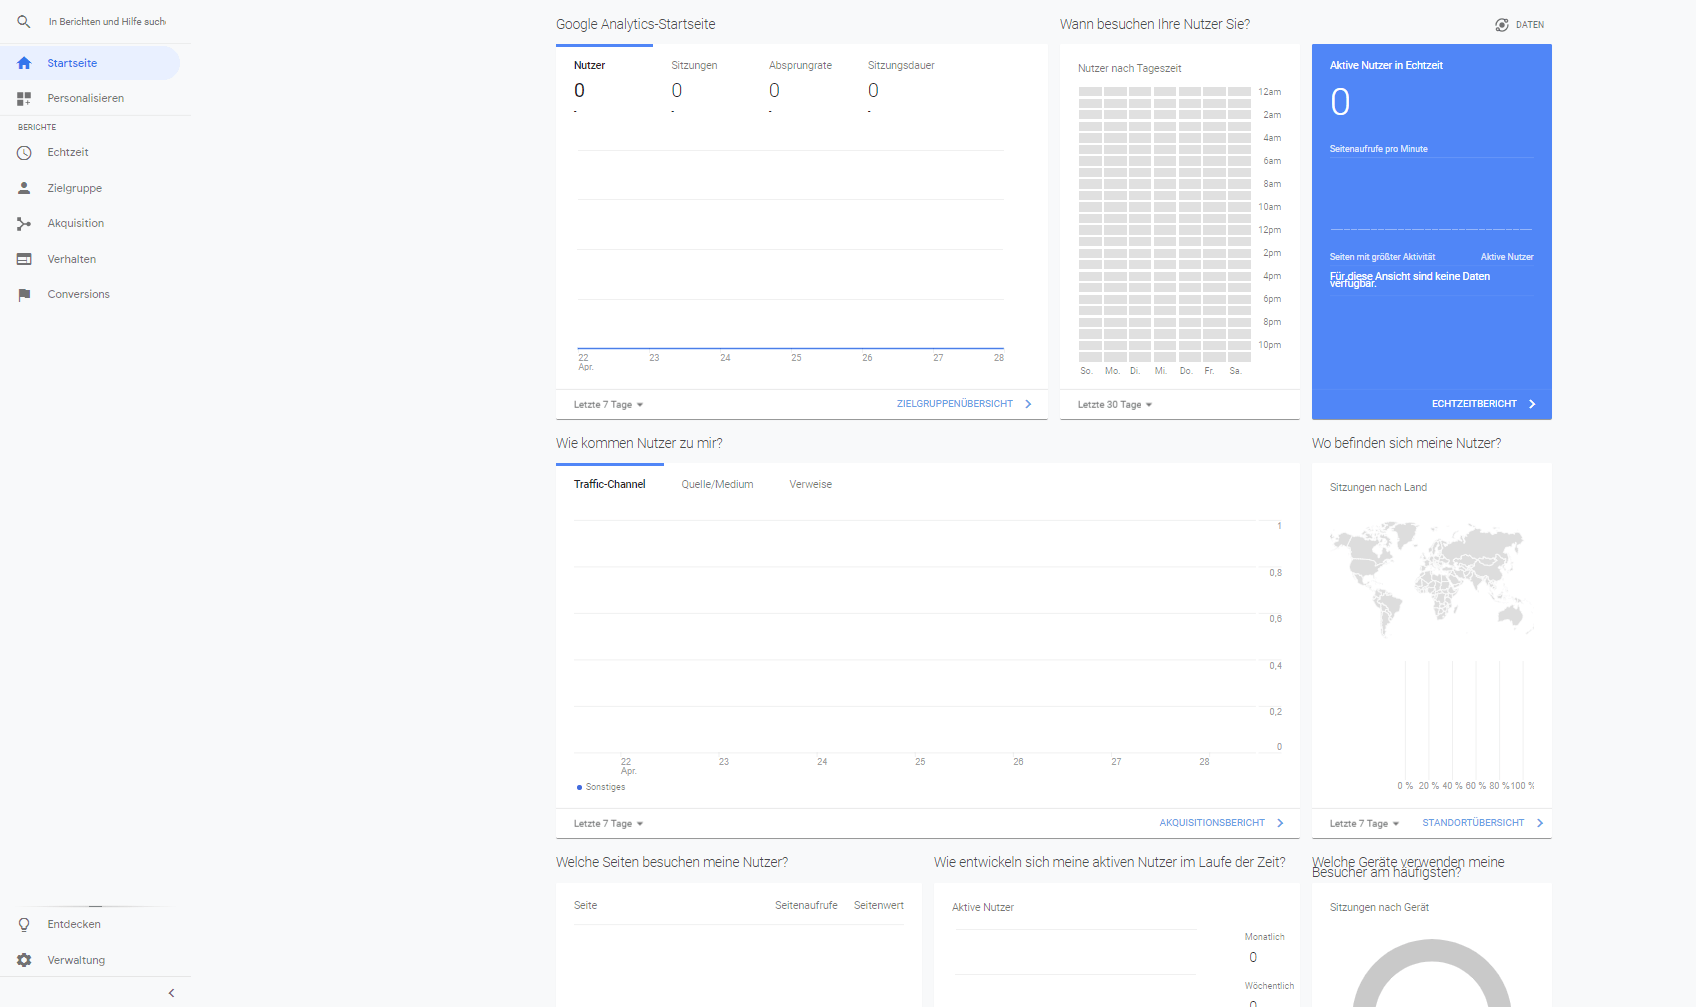Click the Seite column header

point(586,906)
